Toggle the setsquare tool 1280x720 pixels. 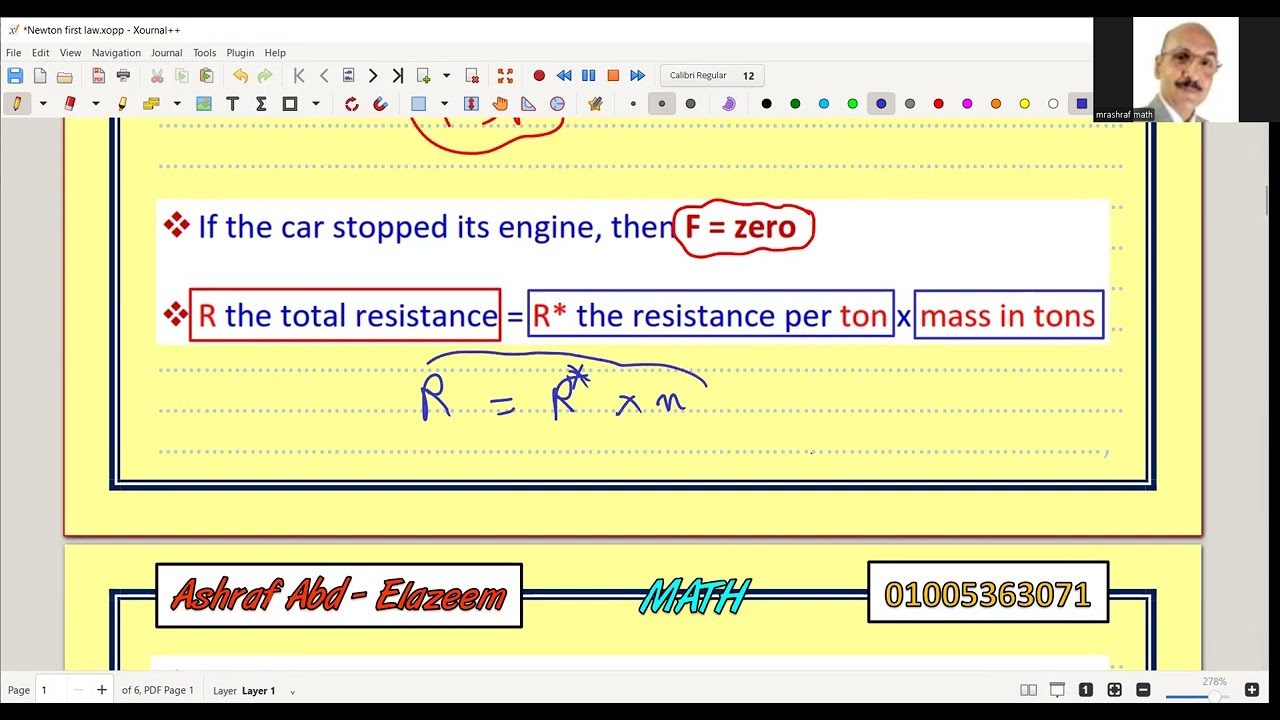pos(528,104)
